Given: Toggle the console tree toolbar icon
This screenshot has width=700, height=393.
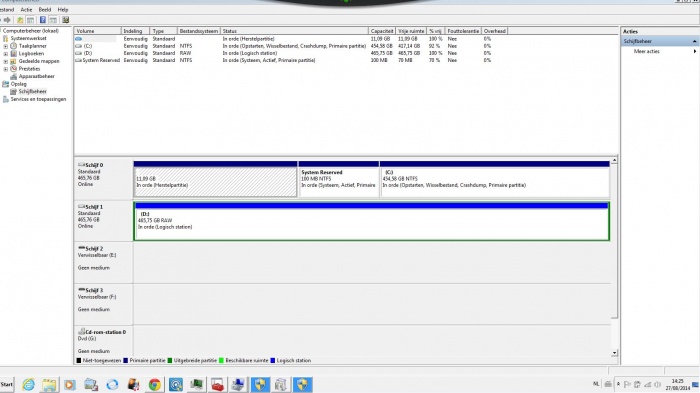Looking at the screenshot, I should tap(30, 20).
